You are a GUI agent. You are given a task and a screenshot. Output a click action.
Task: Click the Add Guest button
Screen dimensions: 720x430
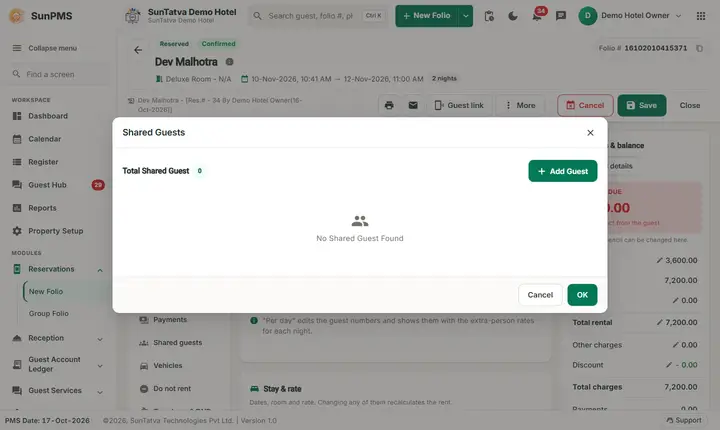coord(562,171)
